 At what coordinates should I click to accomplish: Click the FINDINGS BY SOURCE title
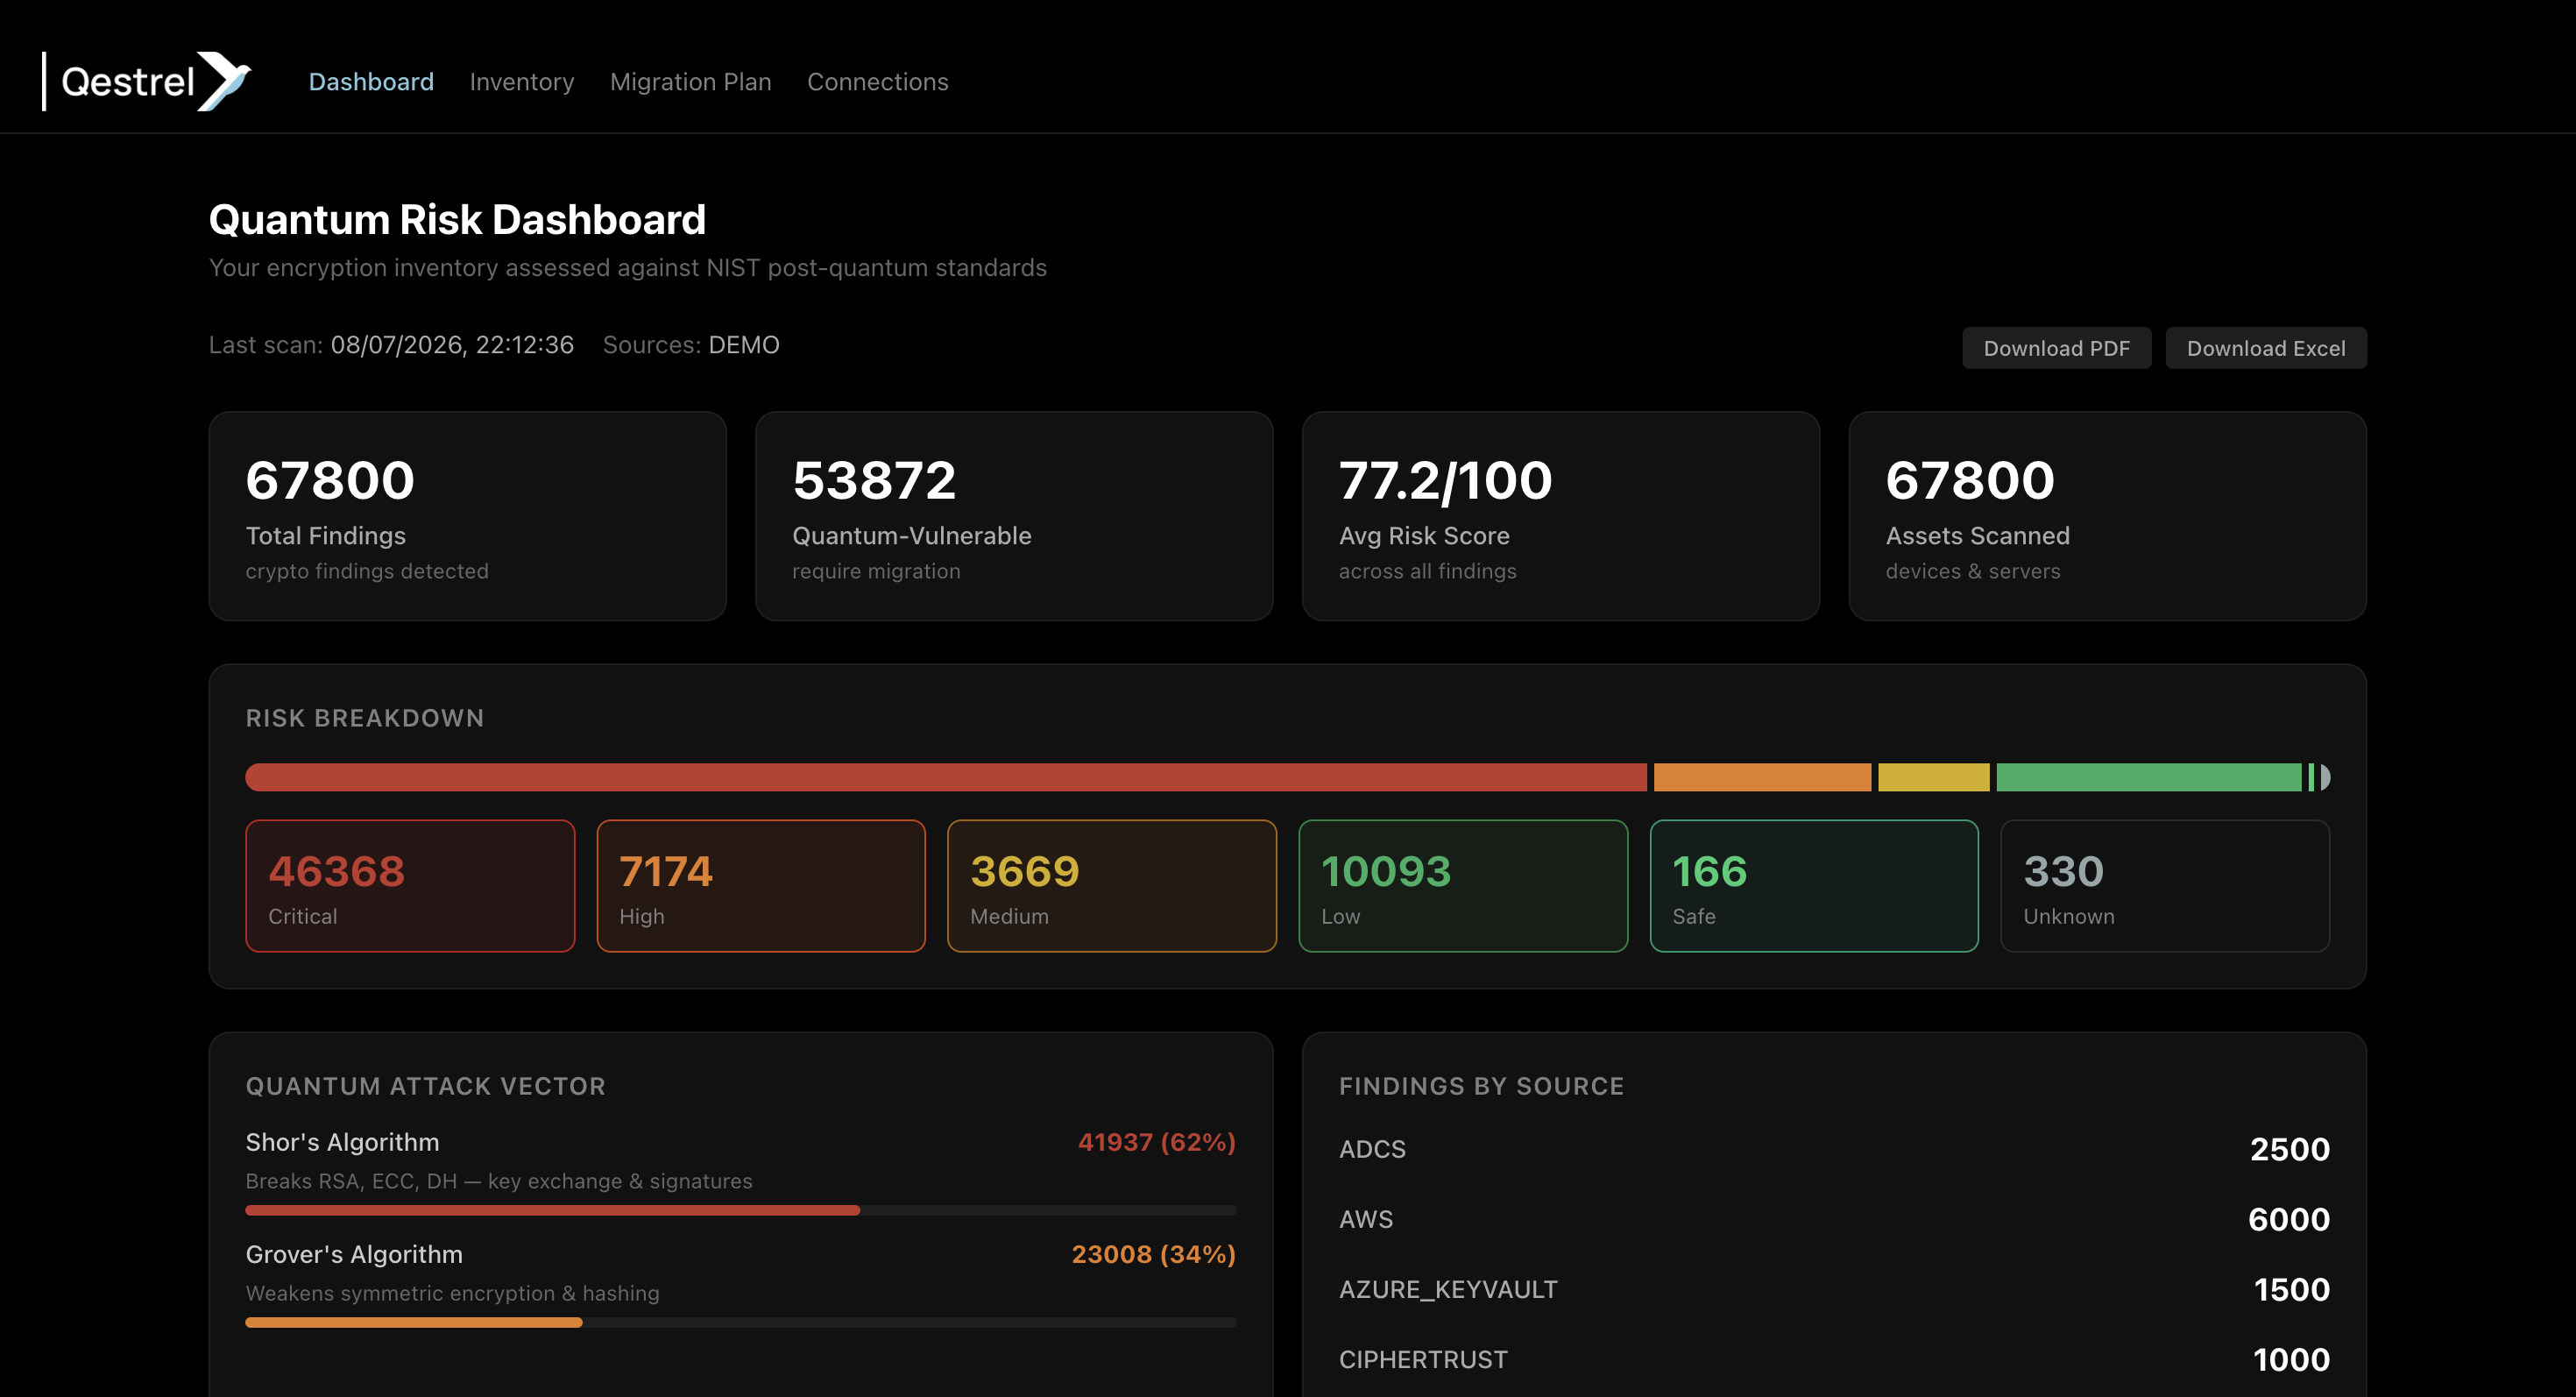click(1481, 1086)
